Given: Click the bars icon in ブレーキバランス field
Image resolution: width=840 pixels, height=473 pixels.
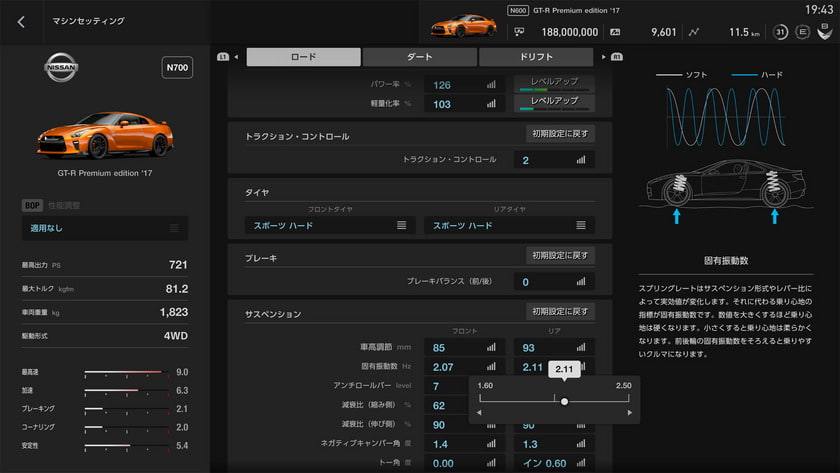Looking at the screenshot, I should 581,282.
